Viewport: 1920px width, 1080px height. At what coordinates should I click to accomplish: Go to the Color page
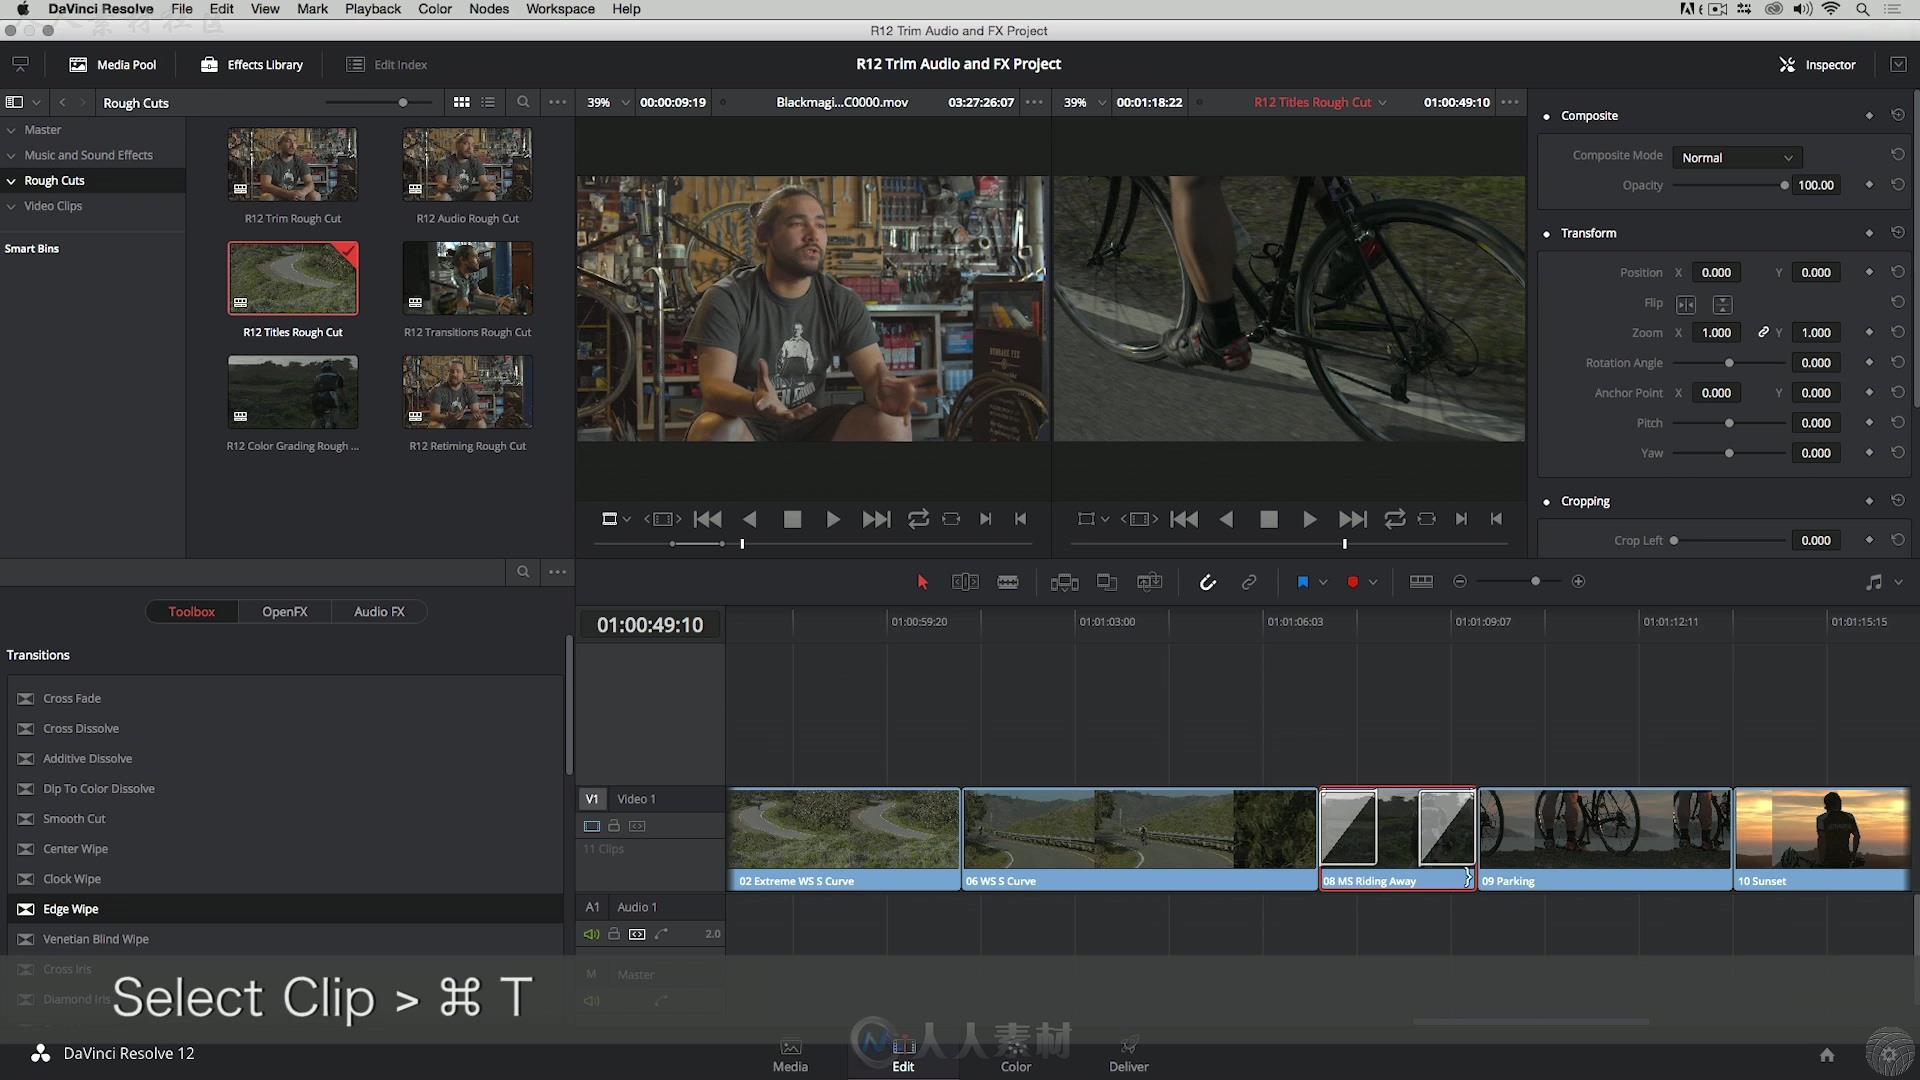[1016, 1056]
